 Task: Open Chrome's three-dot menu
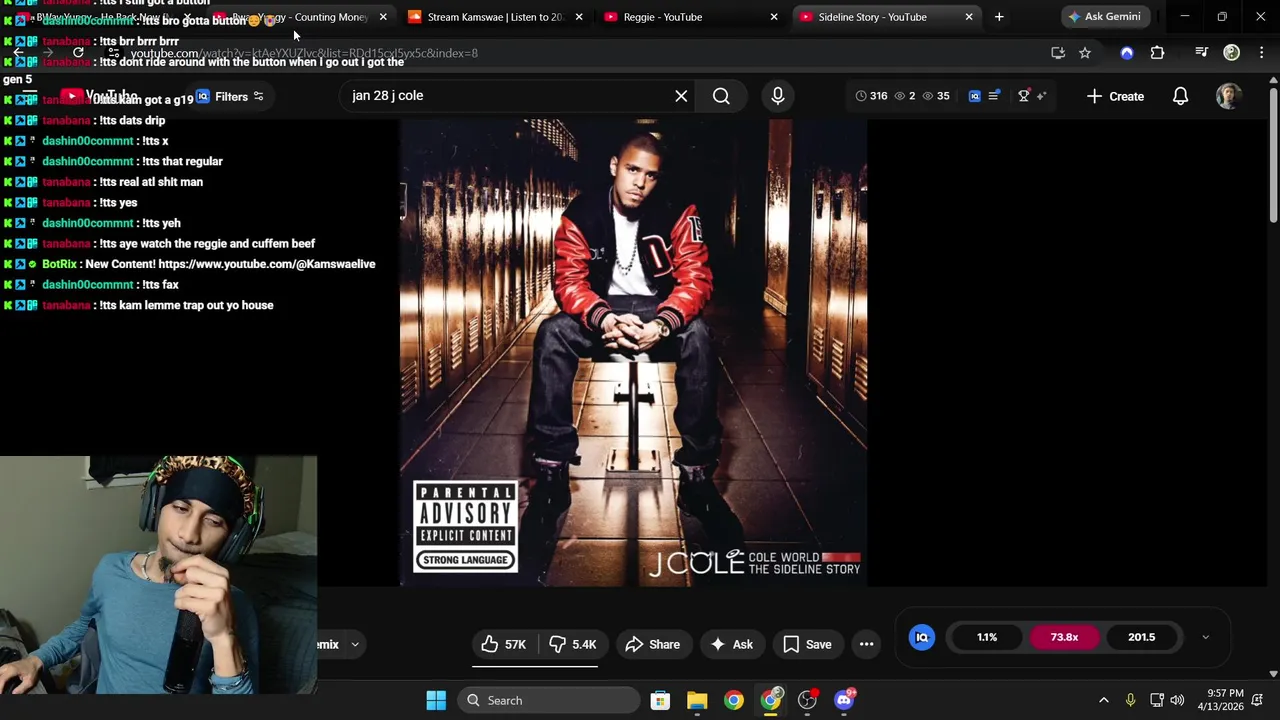coord(1261,53)
